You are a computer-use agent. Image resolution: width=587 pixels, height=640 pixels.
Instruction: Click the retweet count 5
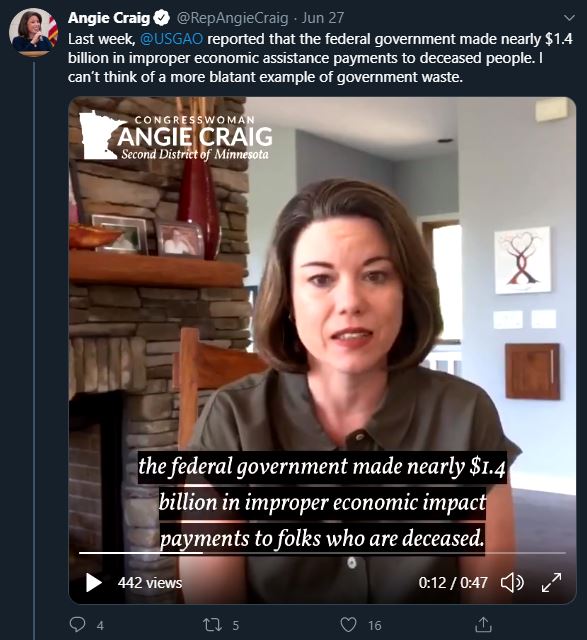pyautogui.click(x=236, y=625)
